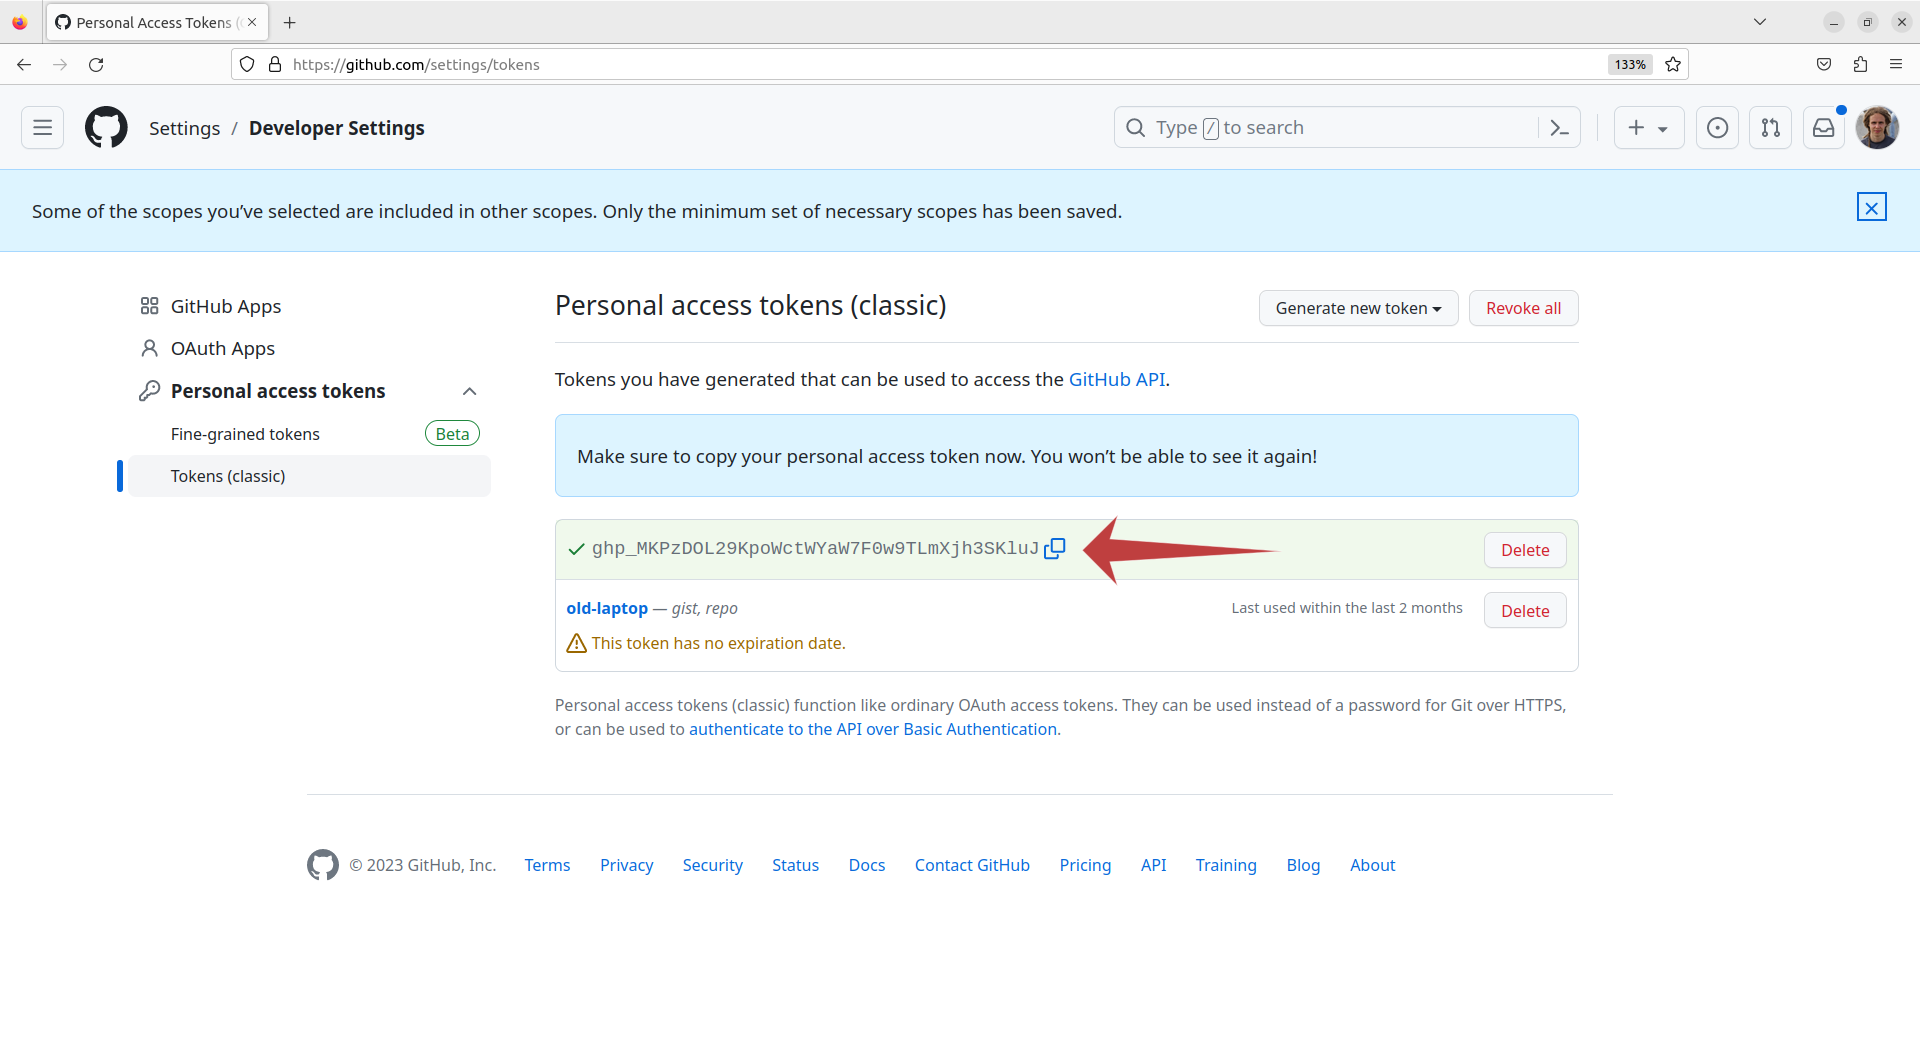Open Training footer link
1920x1053 pixels.
(x=1226, y=865)
